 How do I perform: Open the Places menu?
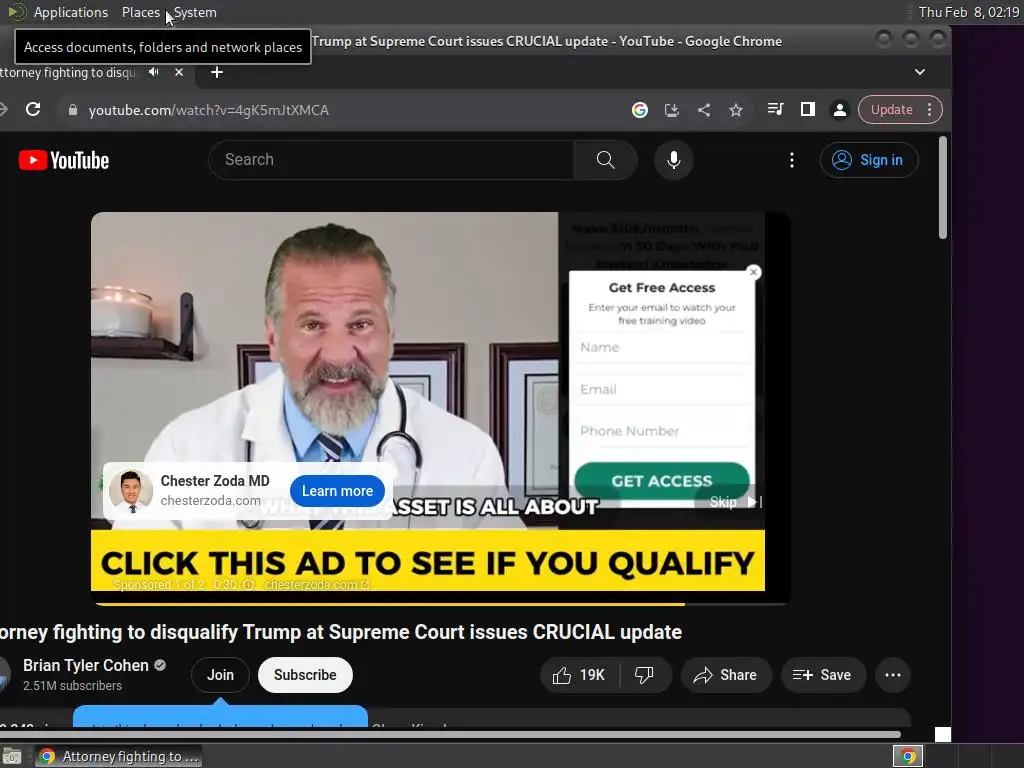[x=140, y=12]
